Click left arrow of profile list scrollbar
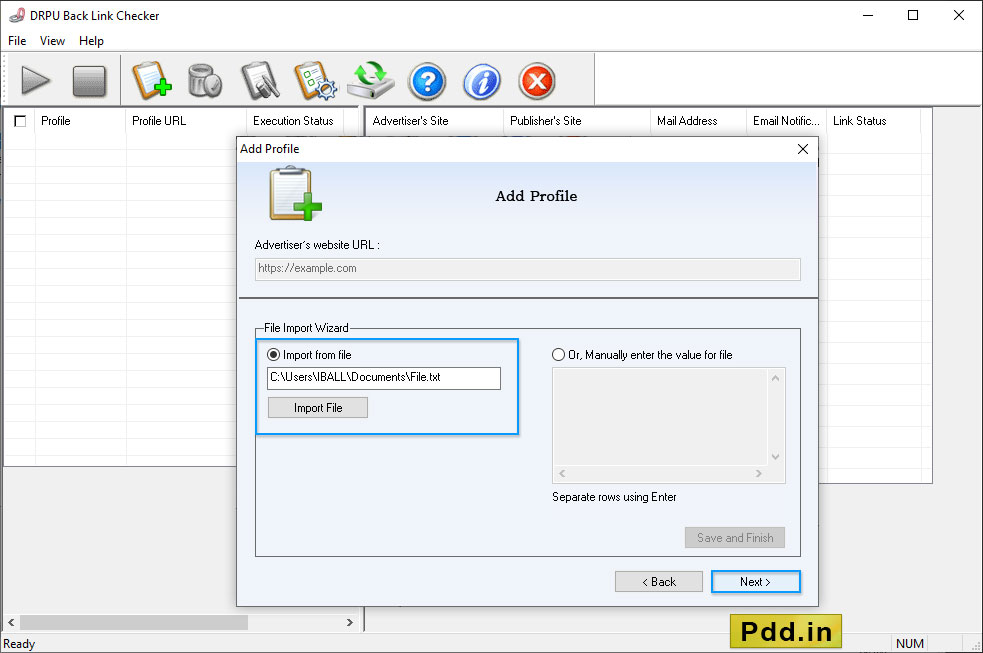Screen dimensions: 983x653 (x=11, y=622)
